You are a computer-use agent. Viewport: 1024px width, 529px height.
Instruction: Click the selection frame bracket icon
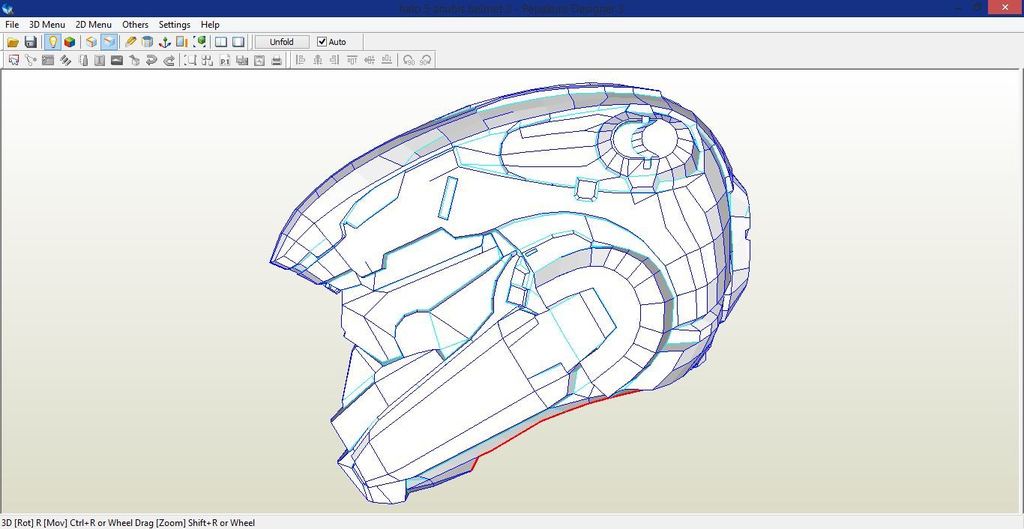[190, 61]
